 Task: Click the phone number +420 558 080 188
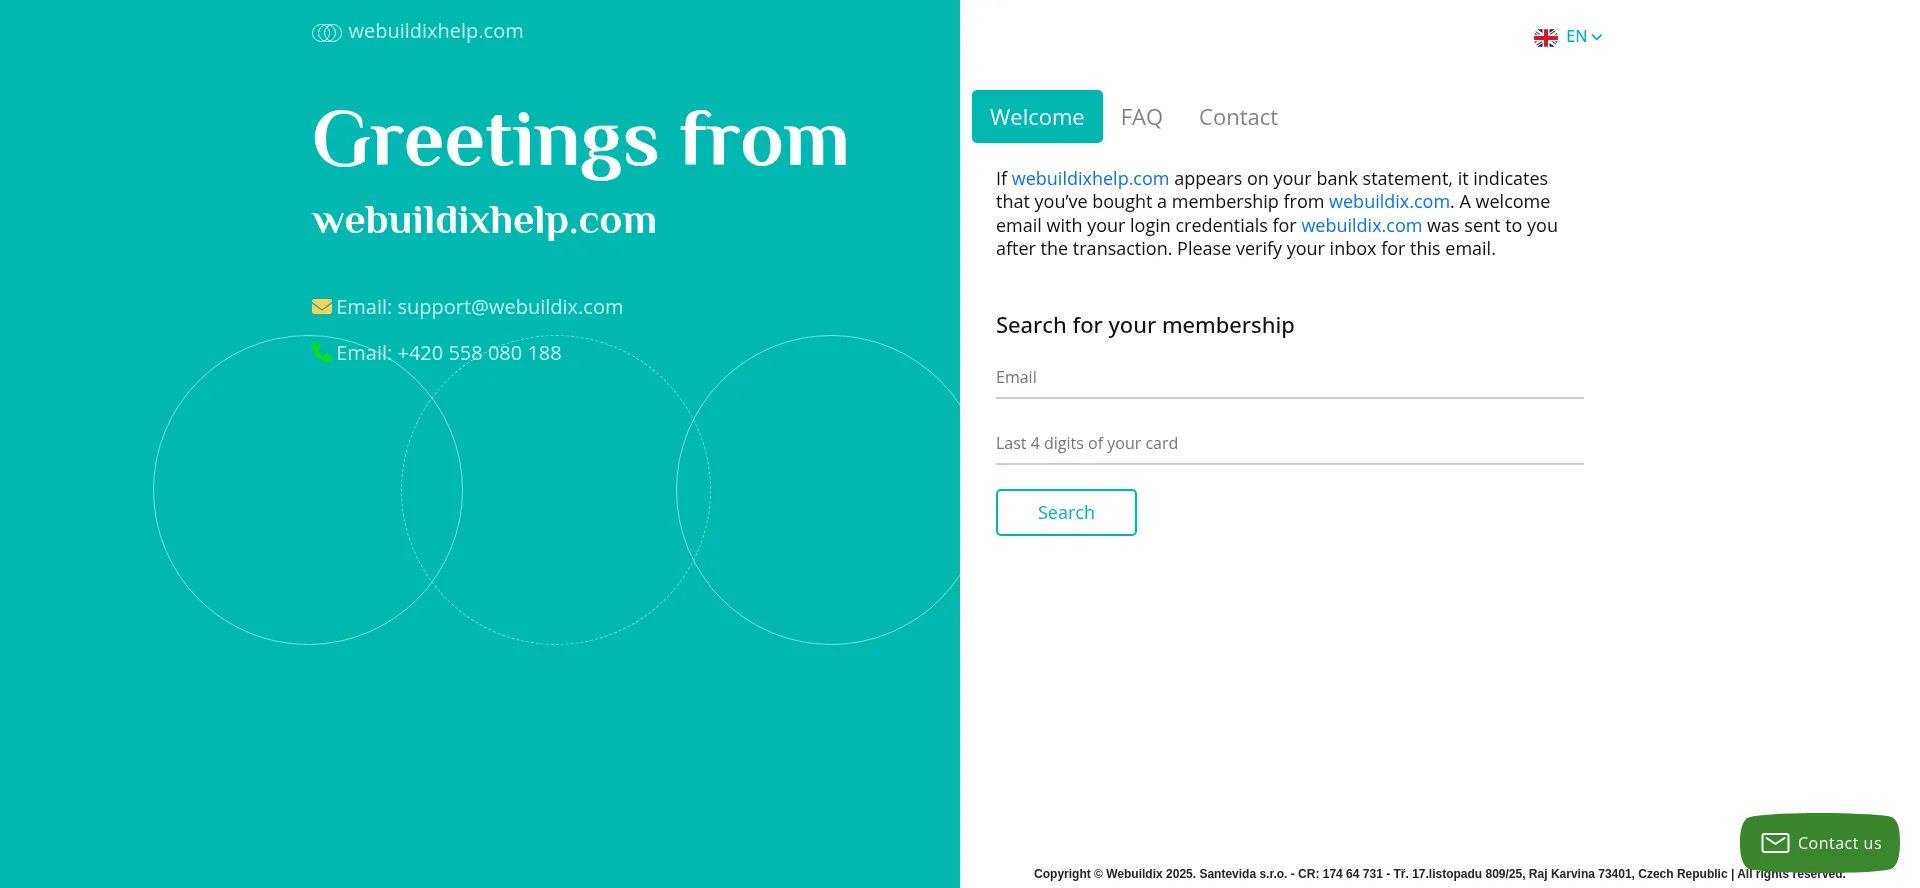pyautogui.click(x=479, y=353)
